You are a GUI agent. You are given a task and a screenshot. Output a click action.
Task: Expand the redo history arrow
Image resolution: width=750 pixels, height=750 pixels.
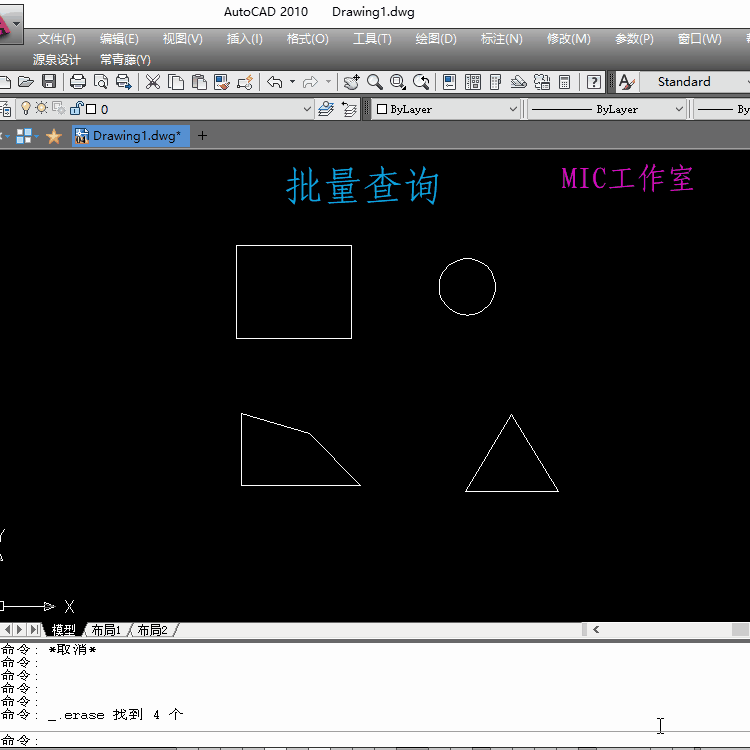pyautogui.click(x=328, y=82)
